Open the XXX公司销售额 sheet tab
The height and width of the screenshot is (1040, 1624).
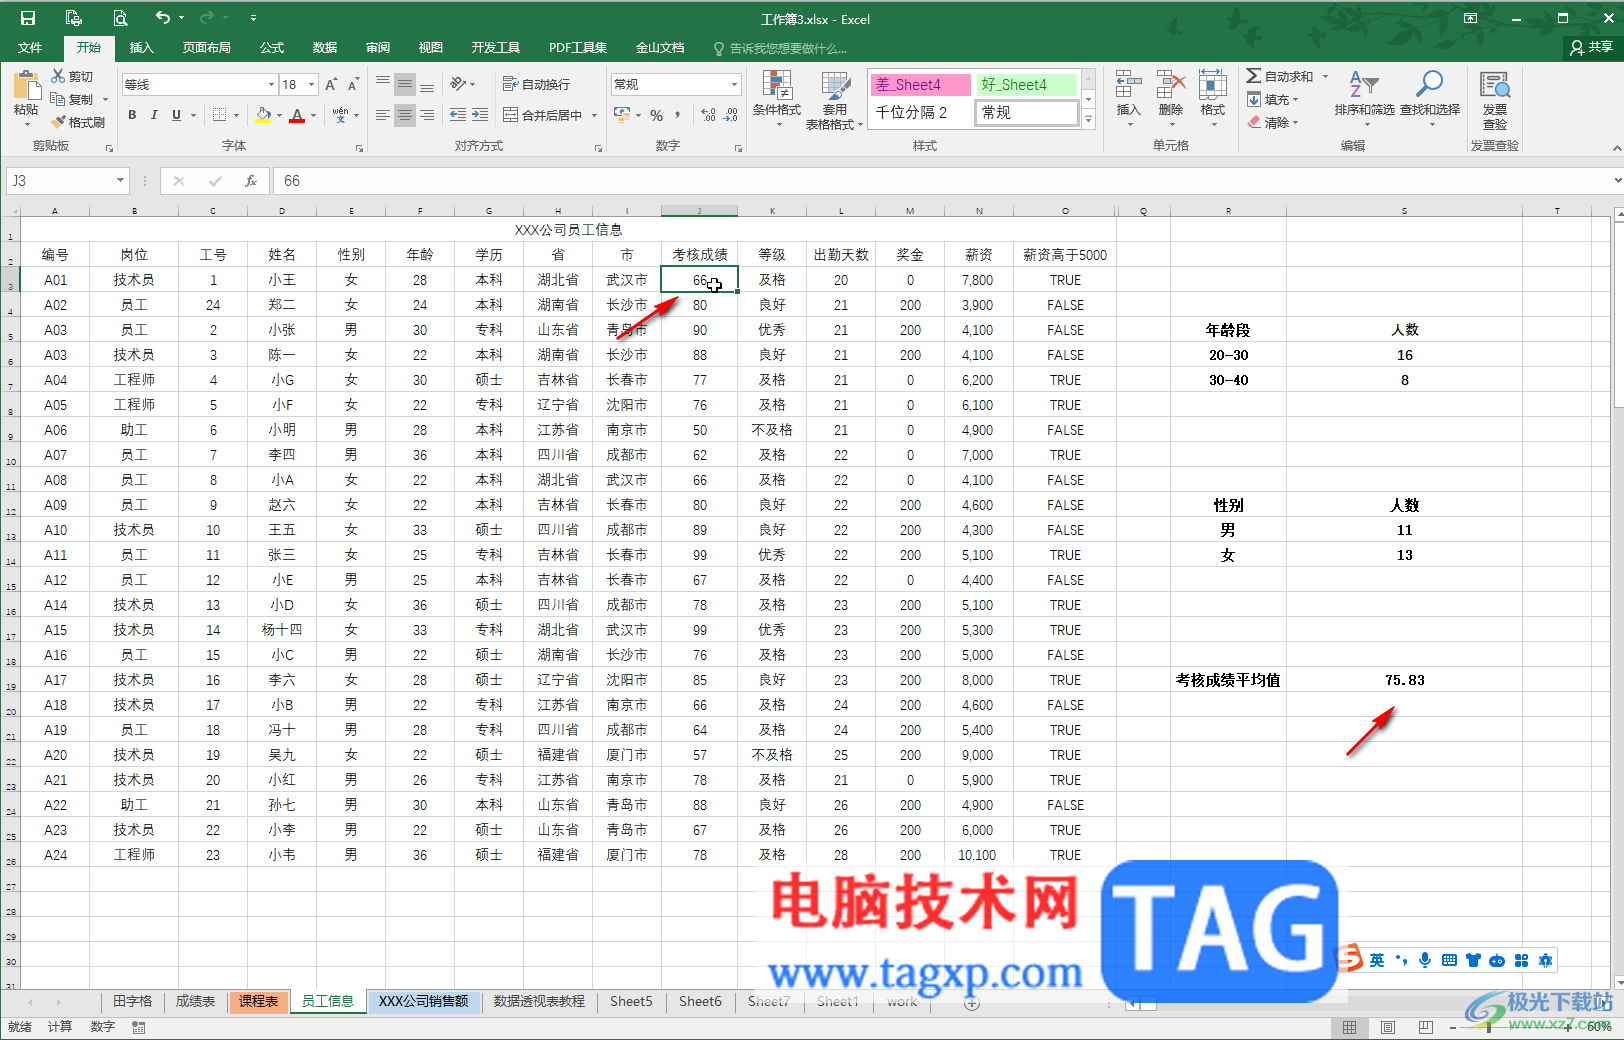[423, 1001]
